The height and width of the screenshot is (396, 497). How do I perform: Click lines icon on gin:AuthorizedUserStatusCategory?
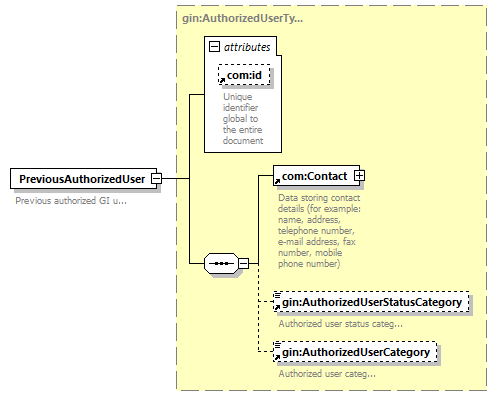pyautogui.click(x=277, y=295)
